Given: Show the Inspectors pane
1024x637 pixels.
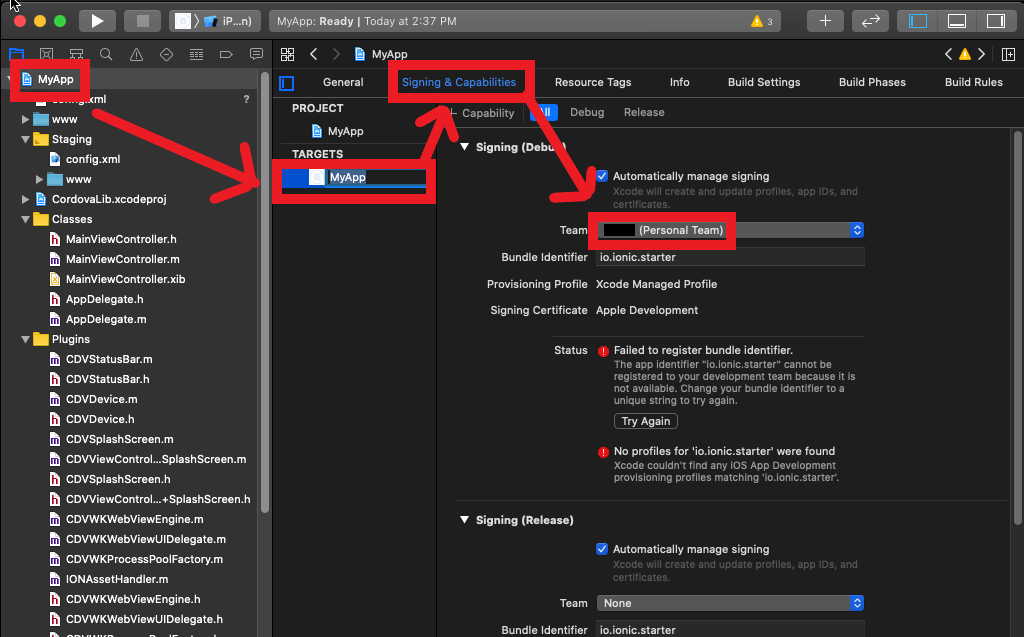Looking at the screenshot, I should coord(996,21).
